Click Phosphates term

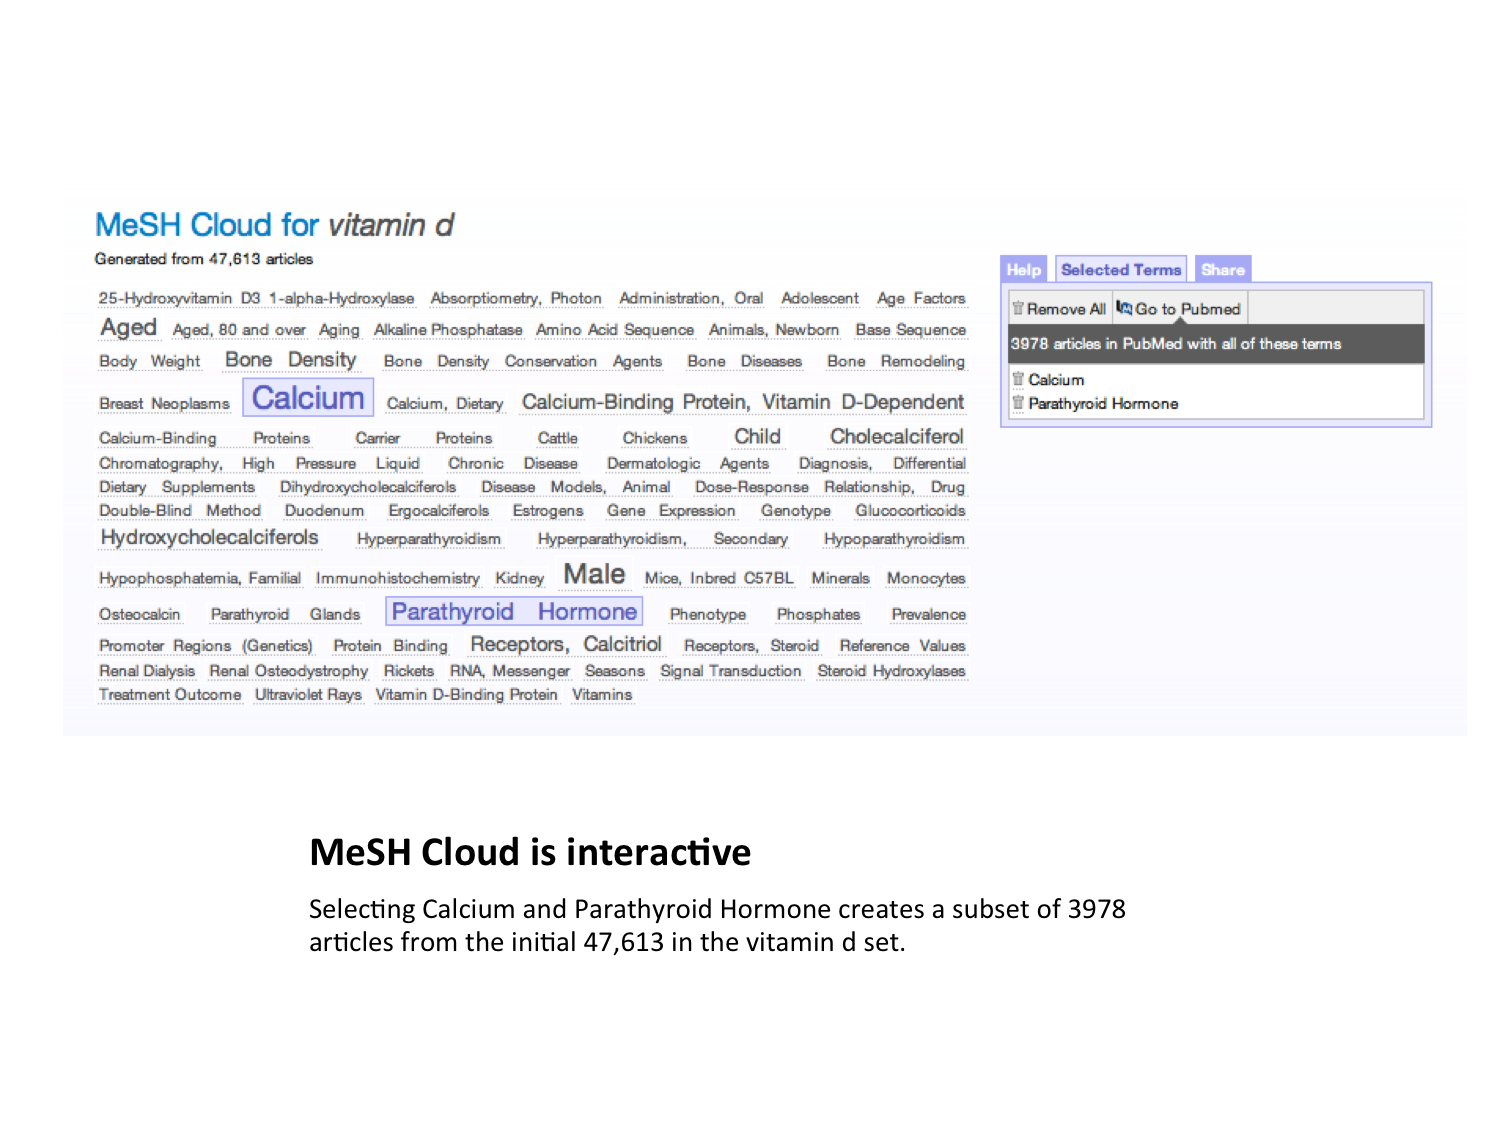point(818,614)
